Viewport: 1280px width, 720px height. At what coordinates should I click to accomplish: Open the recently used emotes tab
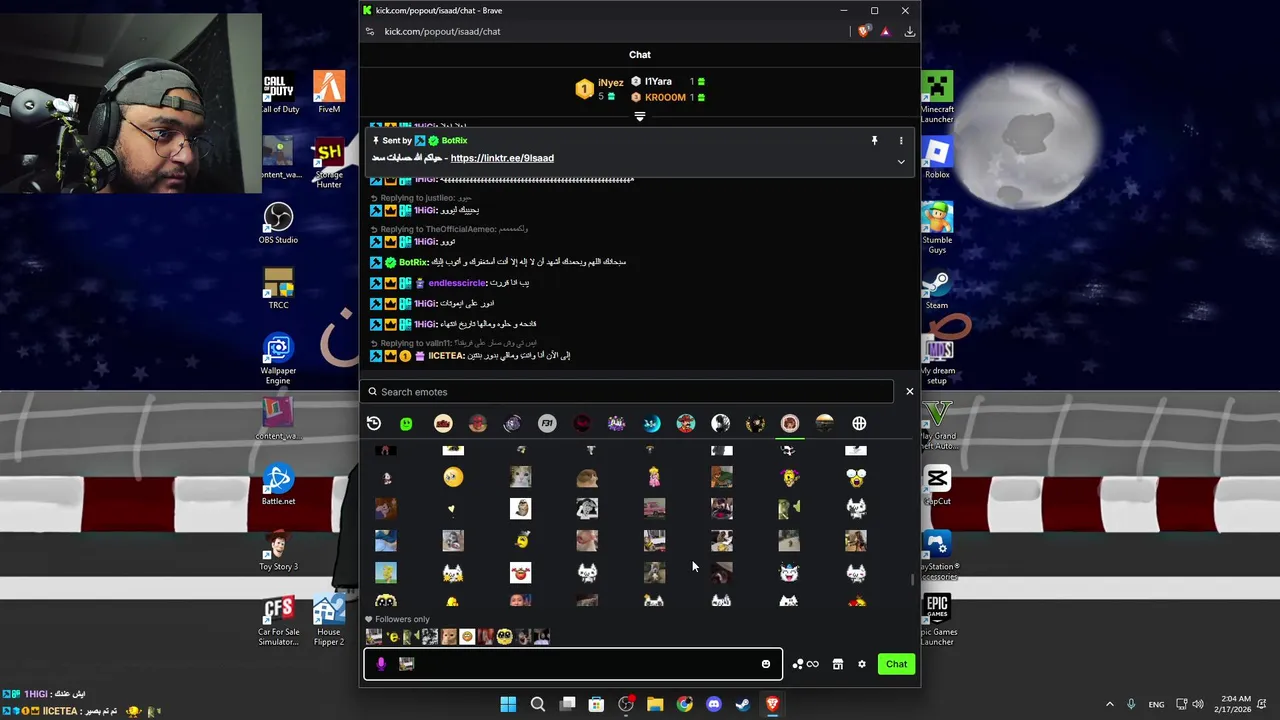point(374,424)
